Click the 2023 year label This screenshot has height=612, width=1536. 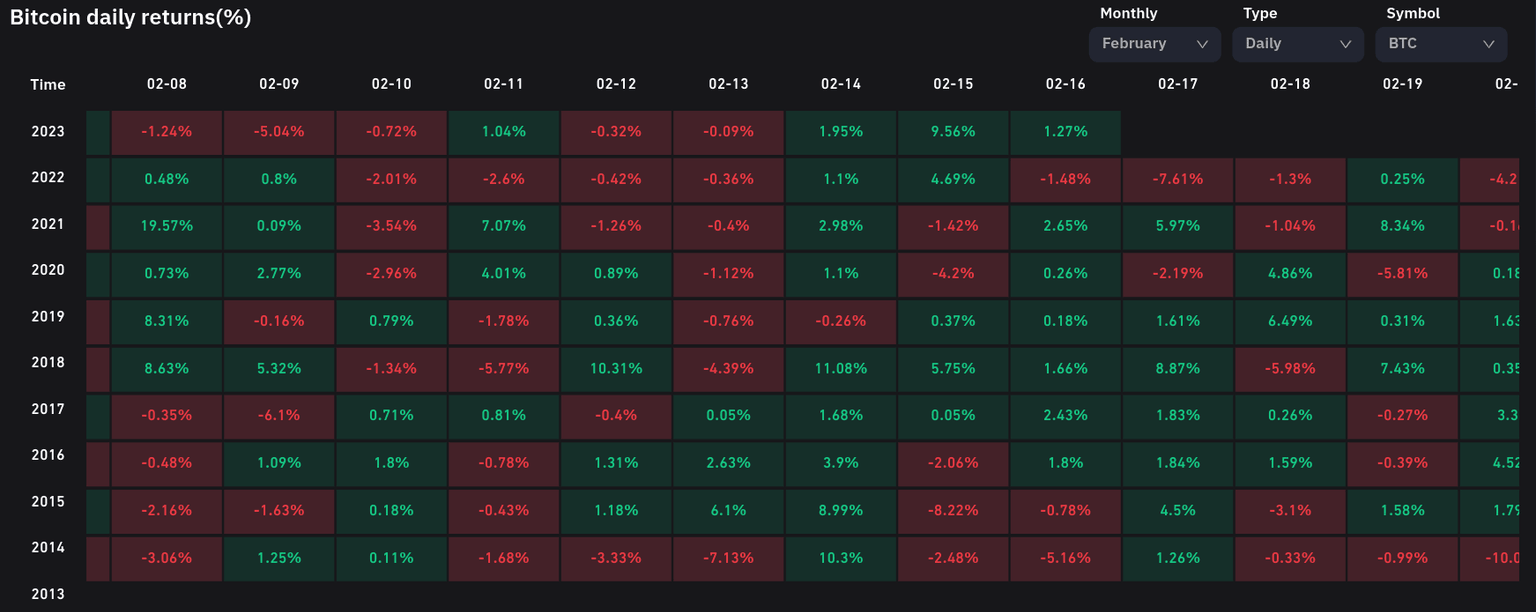[x=47, y=131]
